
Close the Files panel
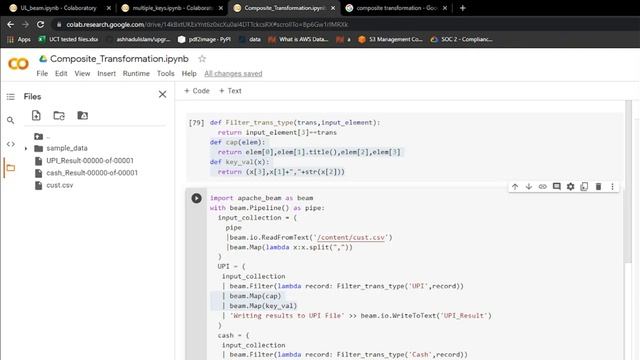pos(162,94)
